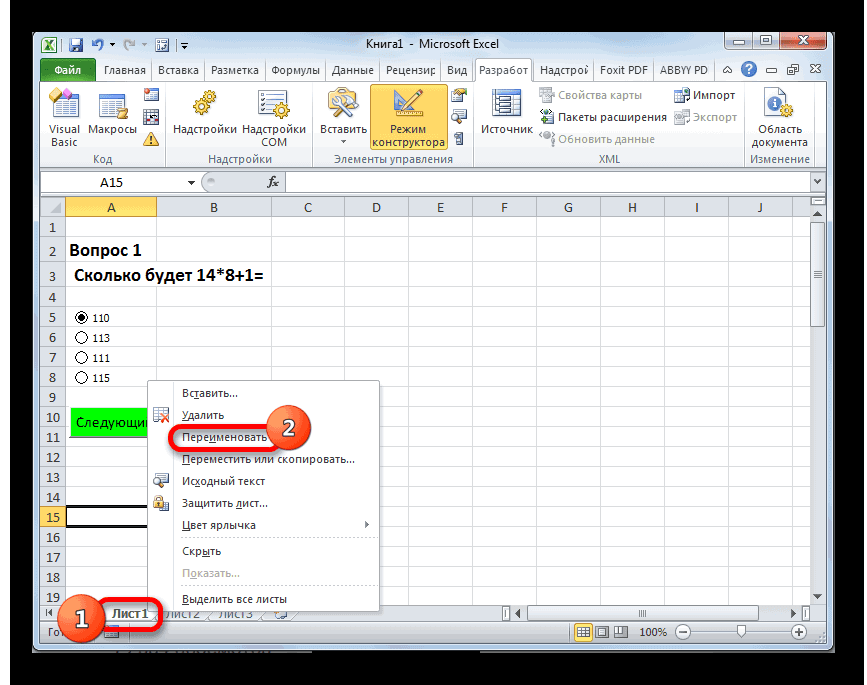Image resolution: width=867 pixels, height=685 pixels.
Task: Minimize the ribbon with caret icon
Action: [x=728, y=70]
